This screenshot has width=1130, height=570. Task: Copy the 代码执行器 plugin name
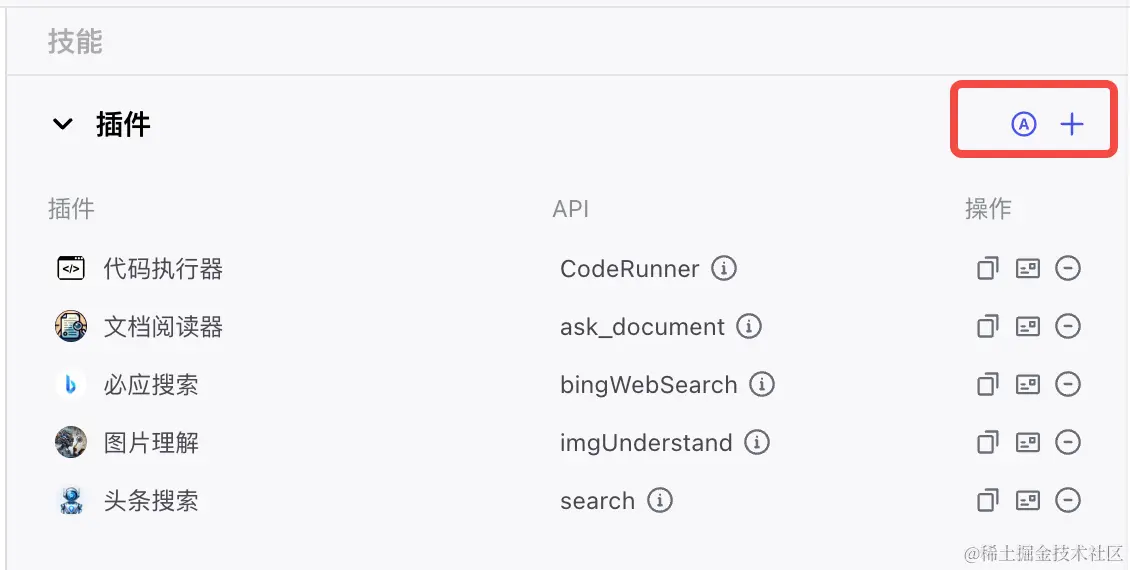(x=988, y=268)
